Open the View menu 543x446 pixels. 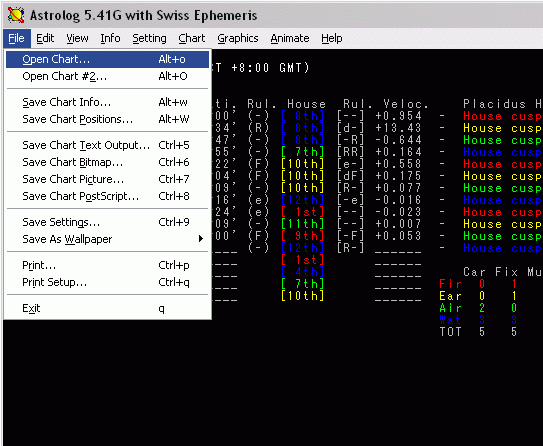coord(77,38)
